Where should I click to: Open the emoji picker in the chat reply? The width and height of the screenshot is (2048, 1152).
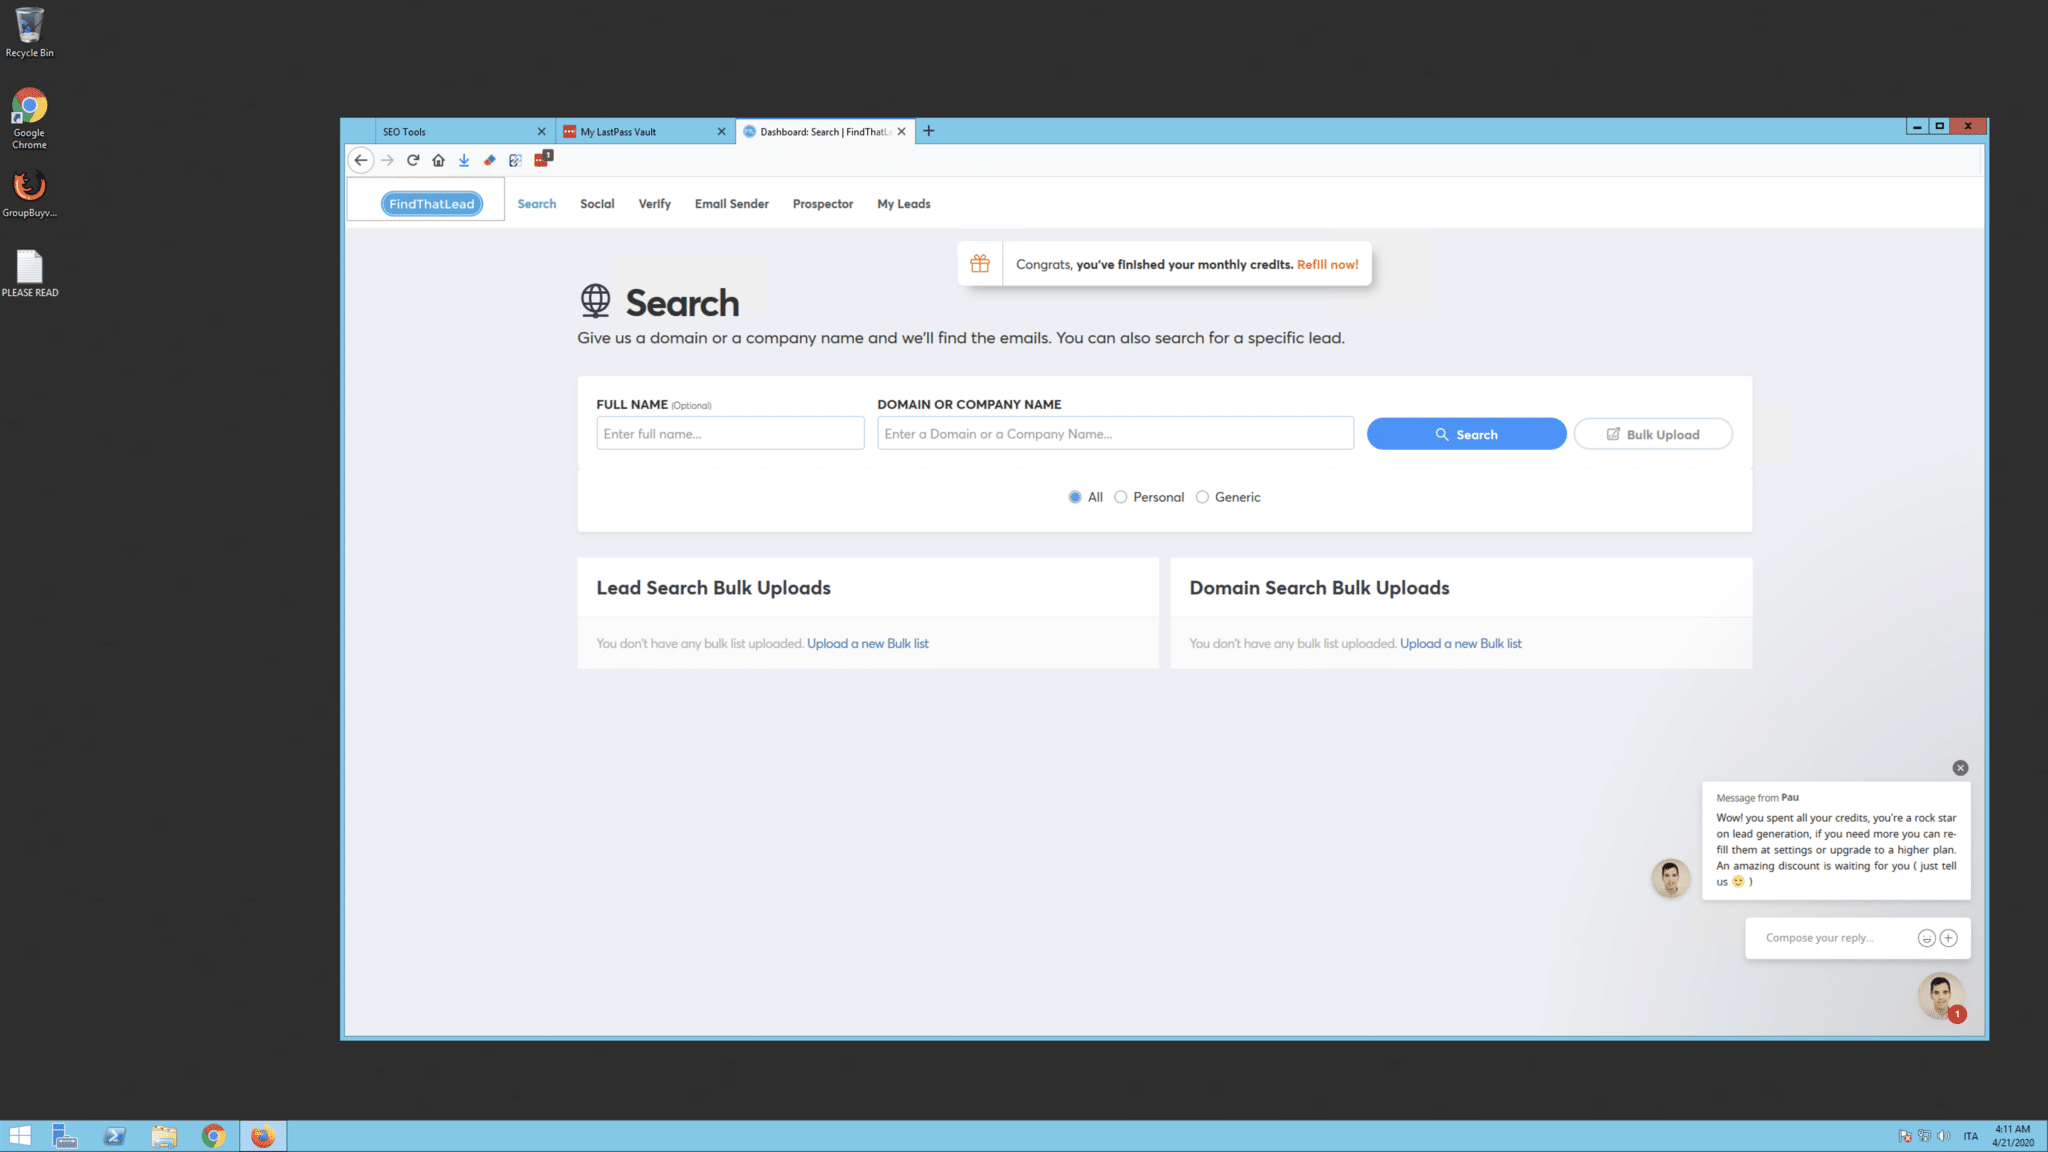click(1926, 938)
